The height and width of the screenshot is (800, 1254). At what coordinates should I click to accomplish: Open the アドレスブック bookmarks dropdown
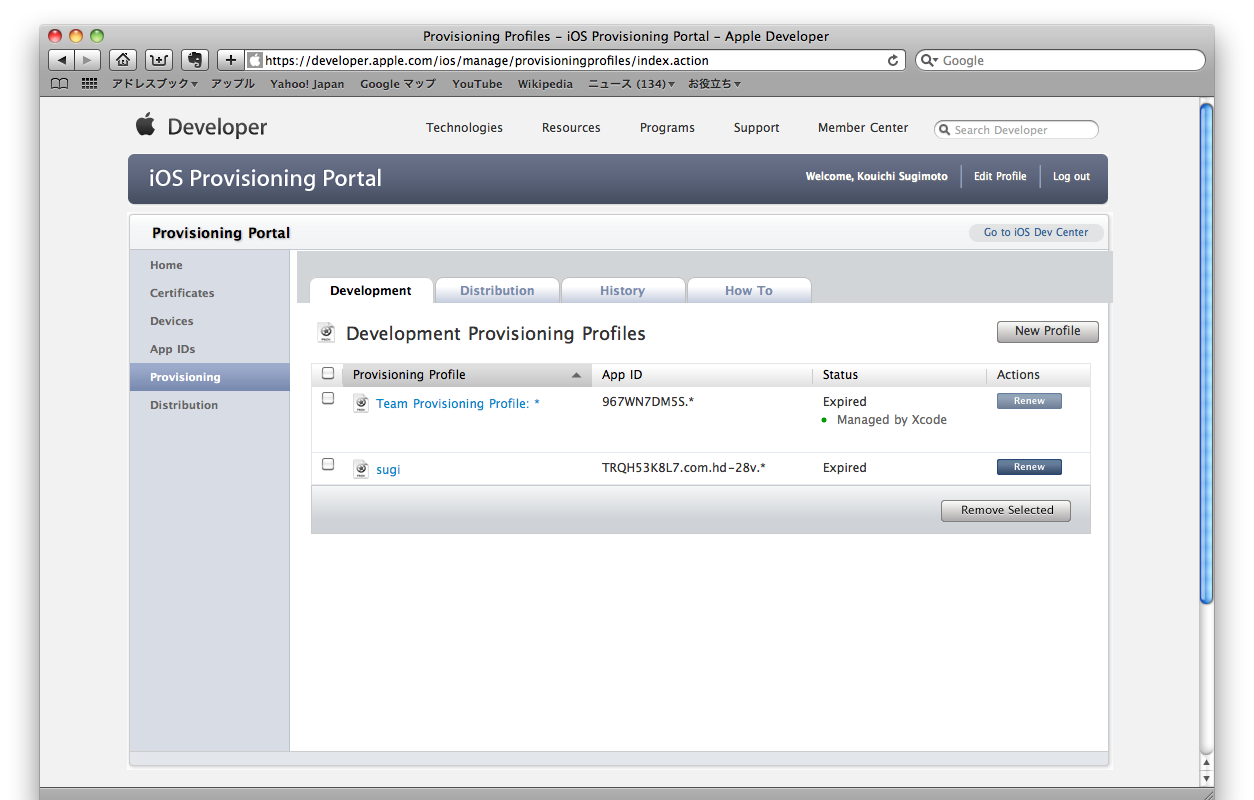[x=154, y=84]
